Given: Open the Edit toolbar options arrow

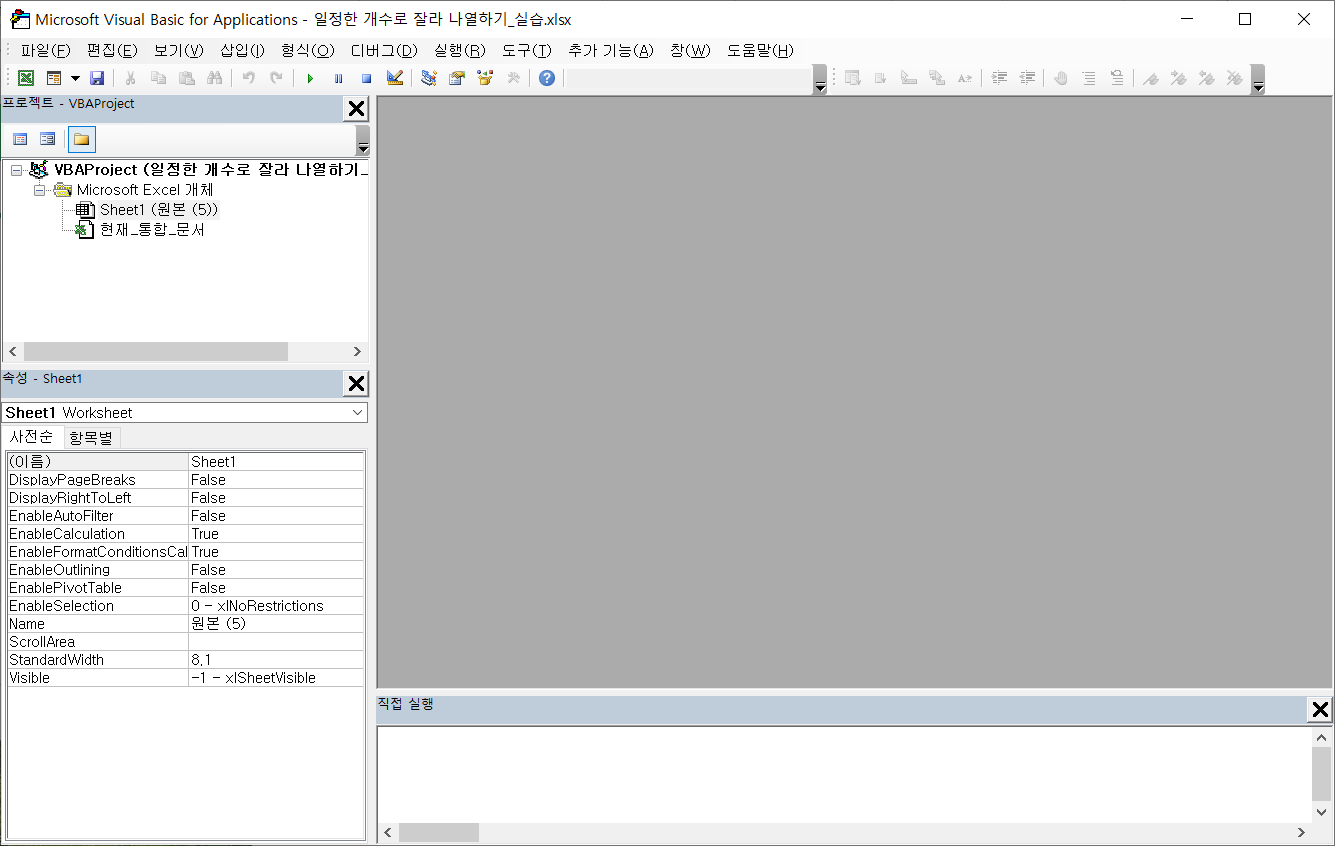Looking at the screenshot, I should click(1258, 80).
